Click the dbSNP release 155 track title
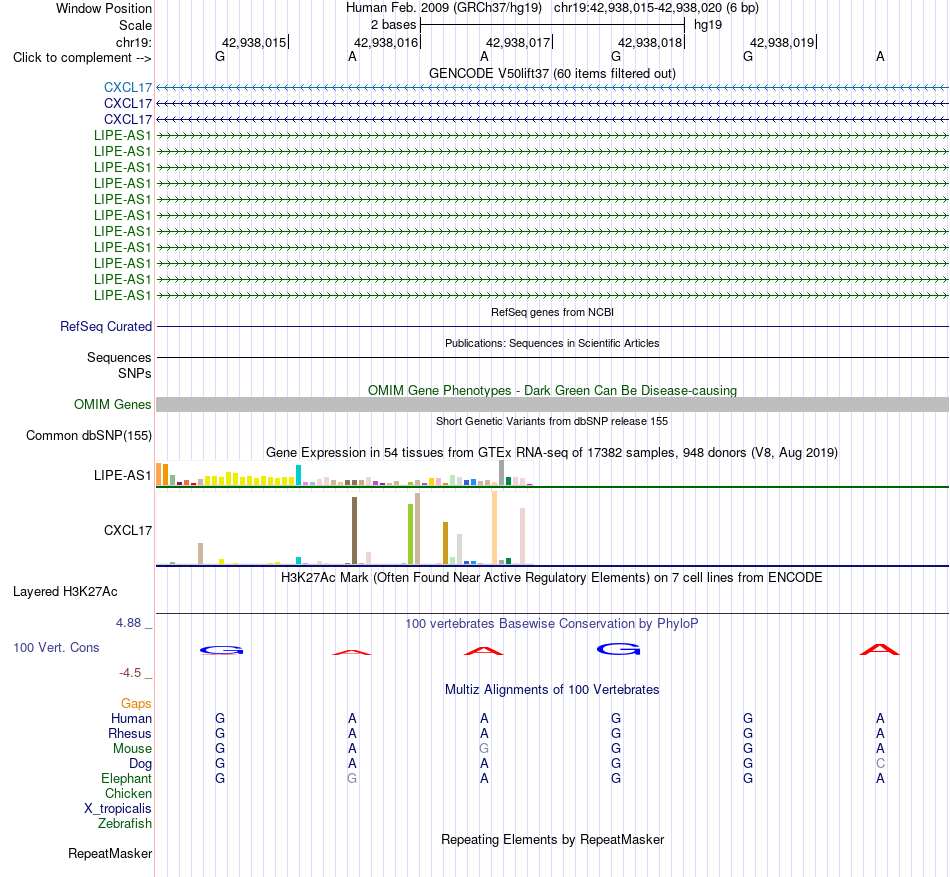Viewport: 950px width, 877px height. 552,421
